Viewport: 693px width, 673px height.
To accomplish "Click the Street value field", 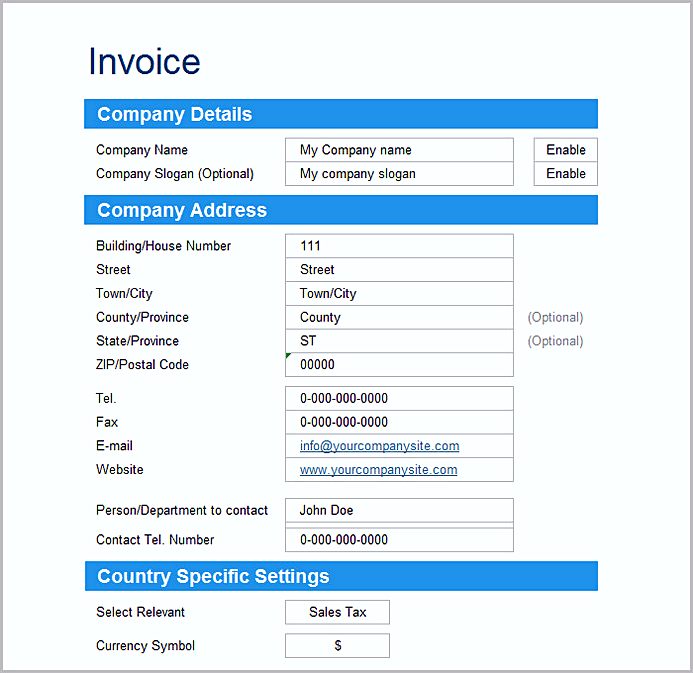I will (x=399, y=270).
